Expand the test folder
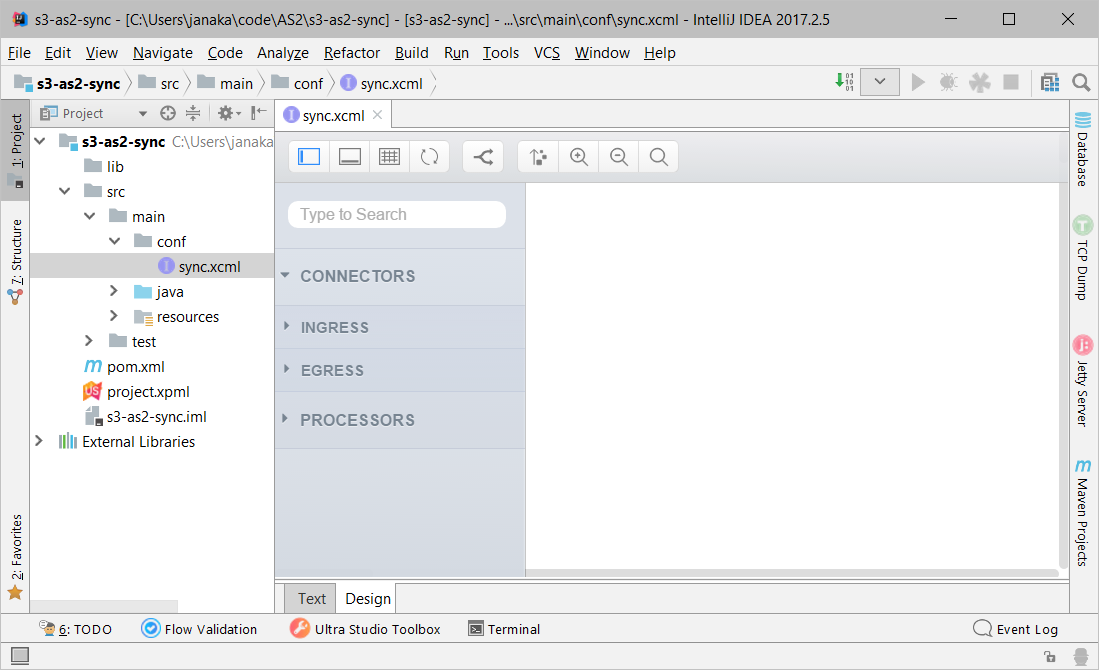The height and width of the screenshot is (670, 1099). click(x=89, y=341)
